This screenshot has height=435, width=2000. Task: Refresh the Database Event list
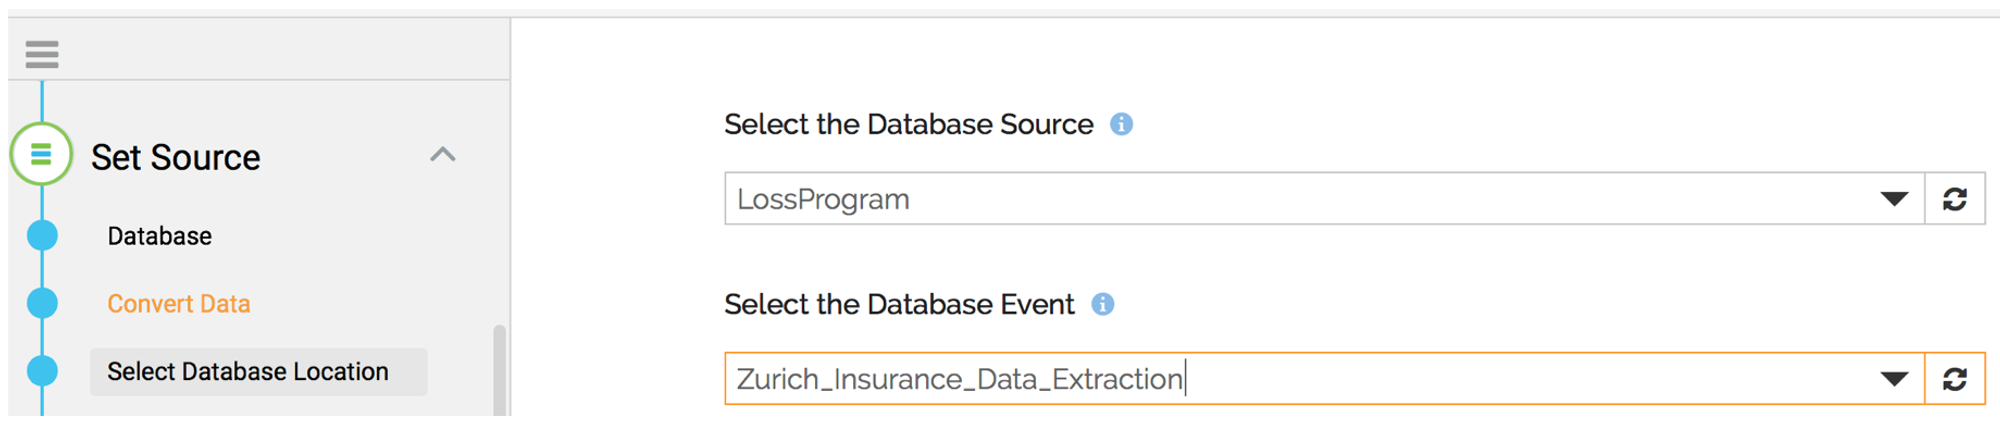(1954, 379)
